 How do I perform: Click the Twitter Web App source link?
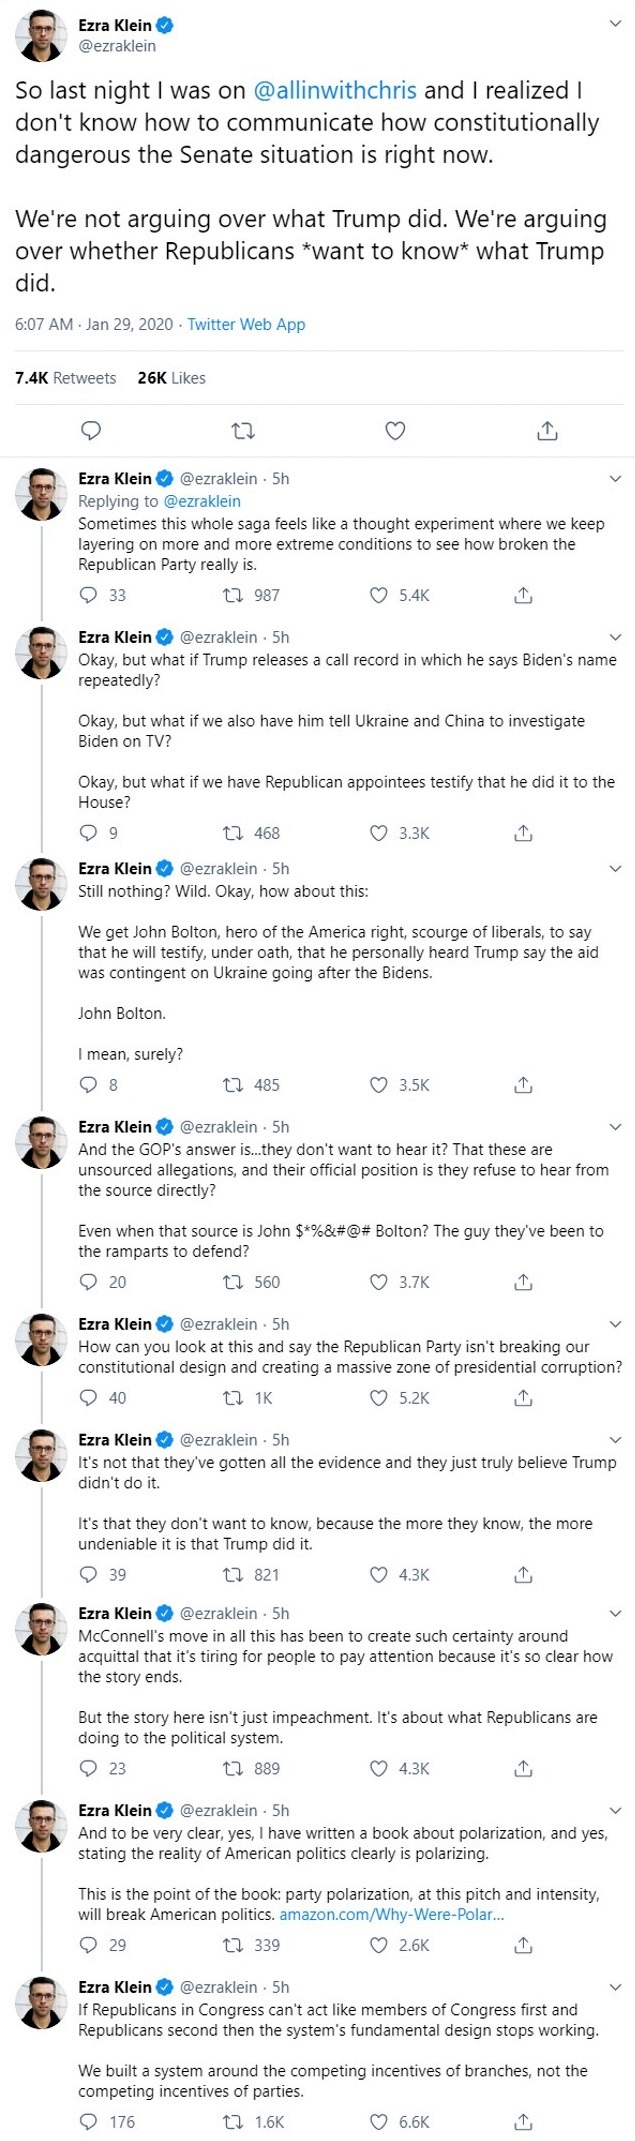pos(246,324)
